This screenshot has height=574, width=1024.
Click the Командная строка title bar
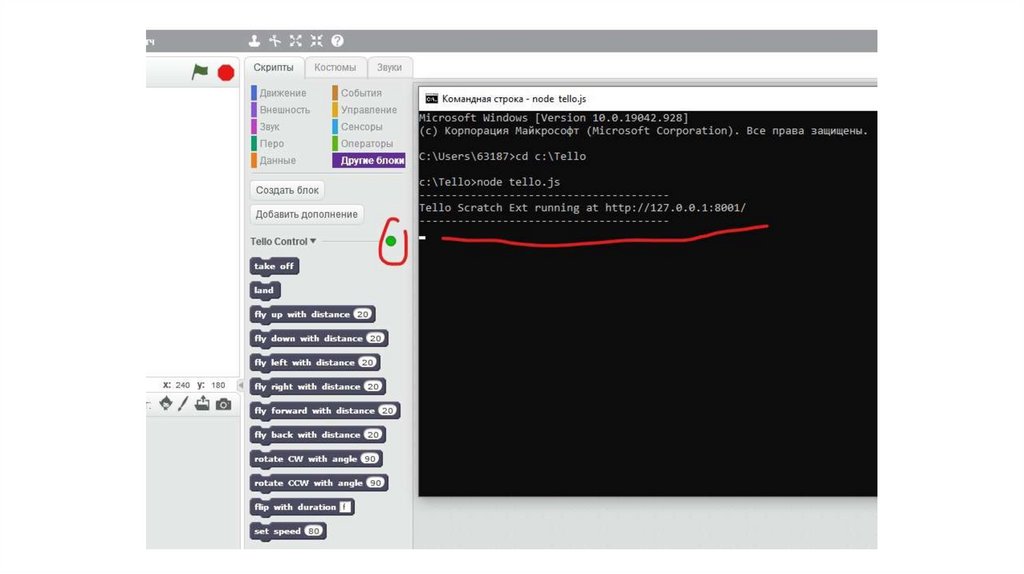tap(648, 99)
